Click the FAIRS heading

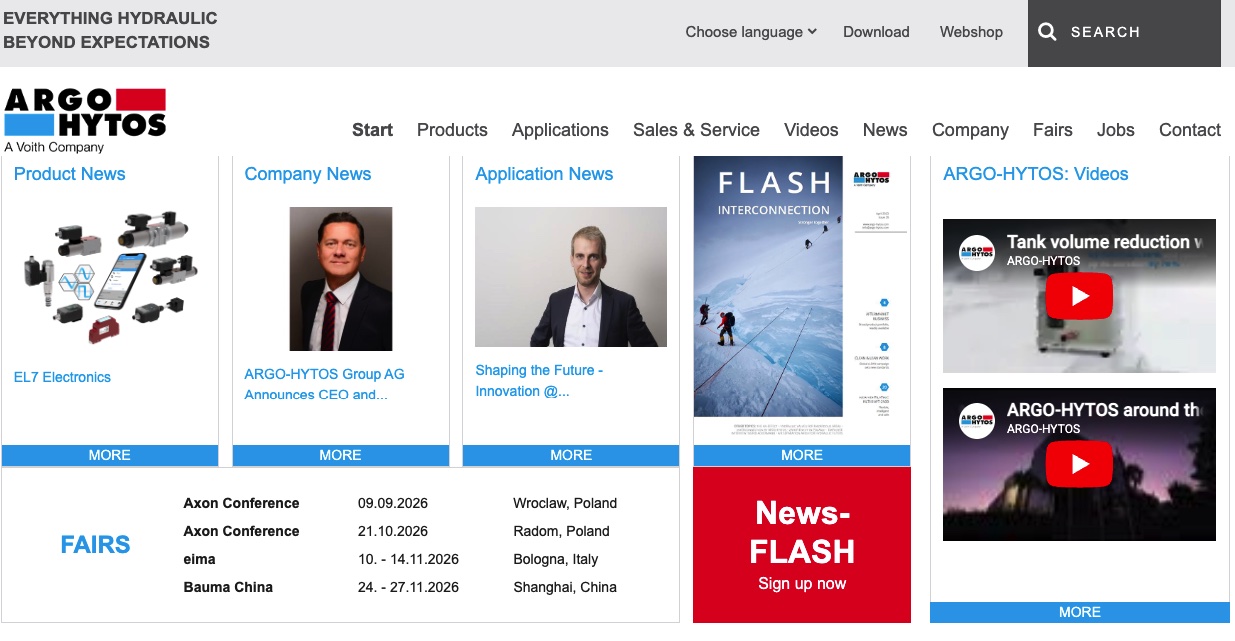click(x=95, y=545)
